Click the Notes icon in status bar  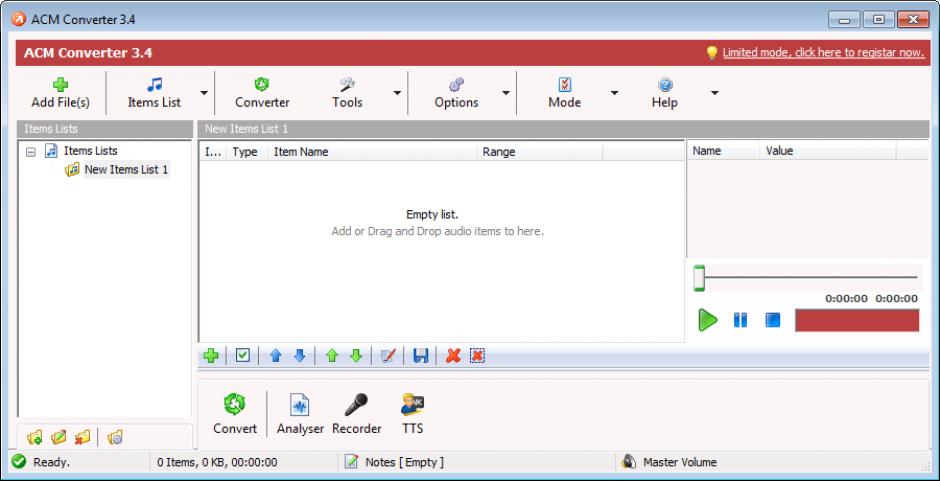pos(351,462)
